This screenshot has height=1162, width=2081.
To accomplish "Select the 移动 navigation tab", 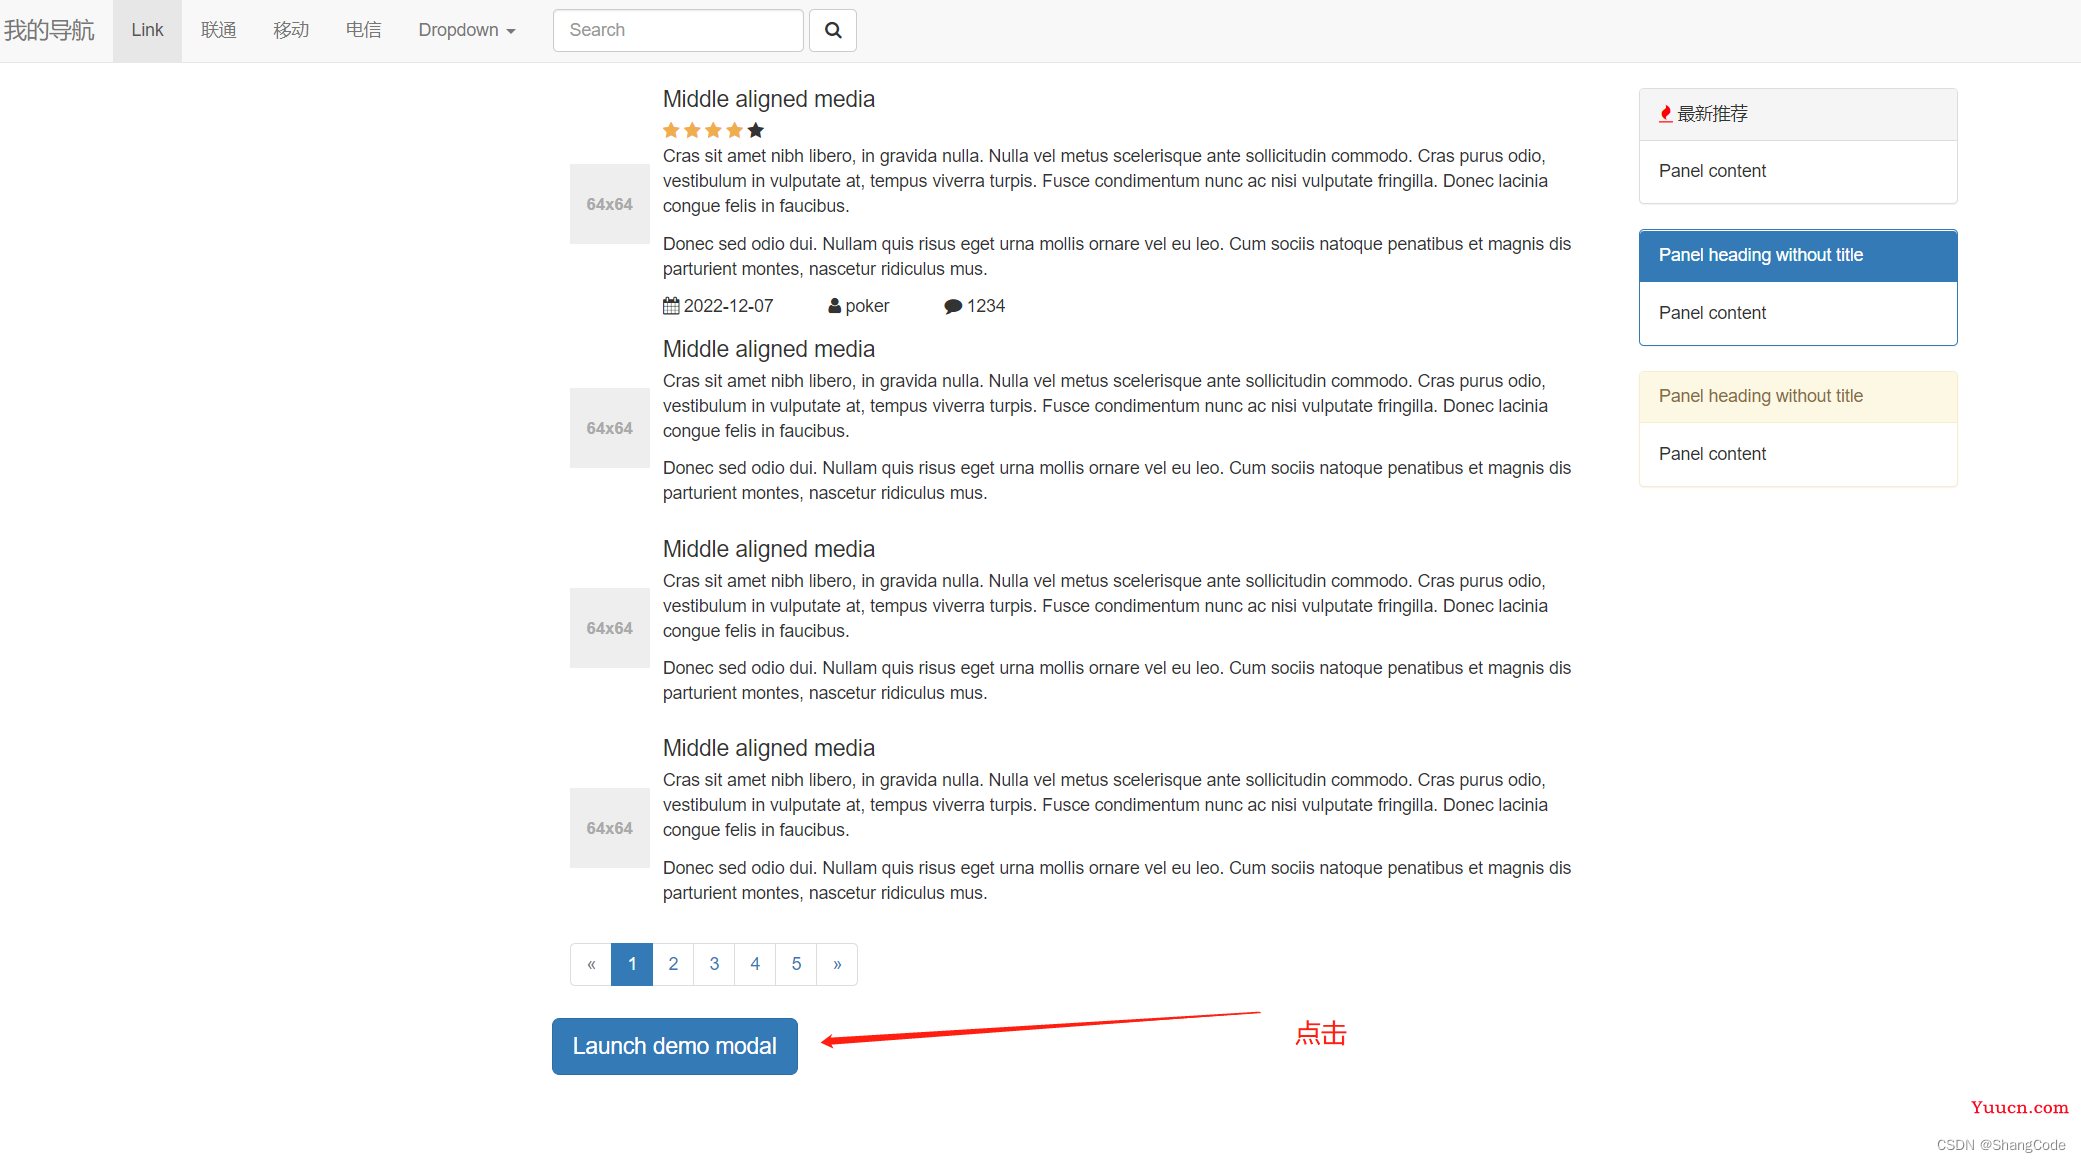I will [290, 31].
